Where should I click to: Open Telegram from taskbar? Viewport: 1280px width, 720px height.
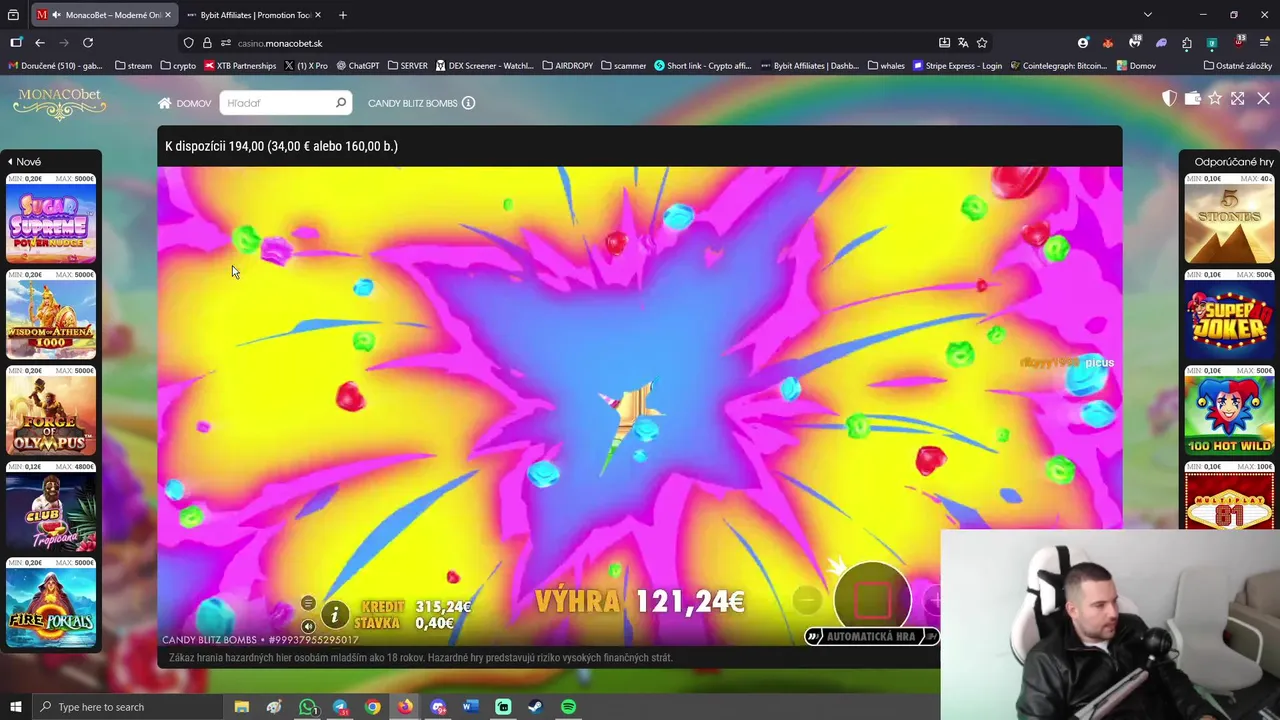pos(340,707)
